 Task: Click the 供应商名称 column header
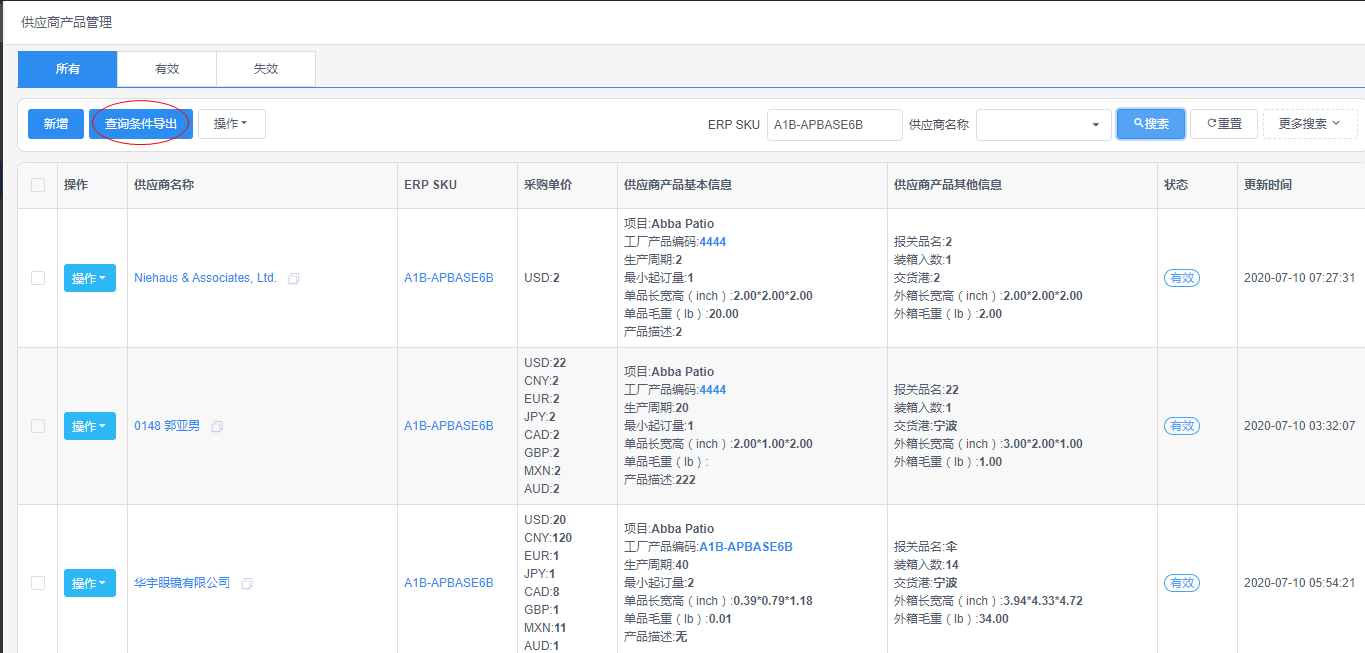point(164,185)
